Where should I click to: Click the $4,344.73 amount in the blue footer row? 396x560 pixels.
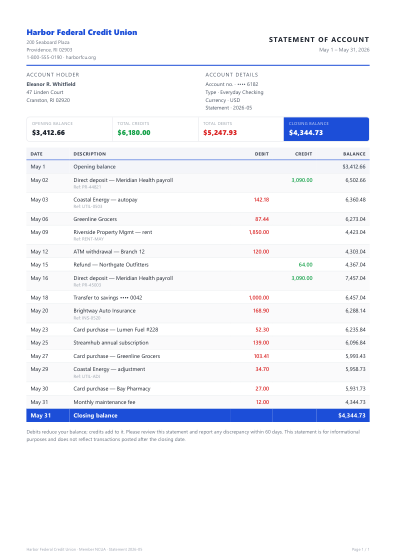(x=352, y=415)
